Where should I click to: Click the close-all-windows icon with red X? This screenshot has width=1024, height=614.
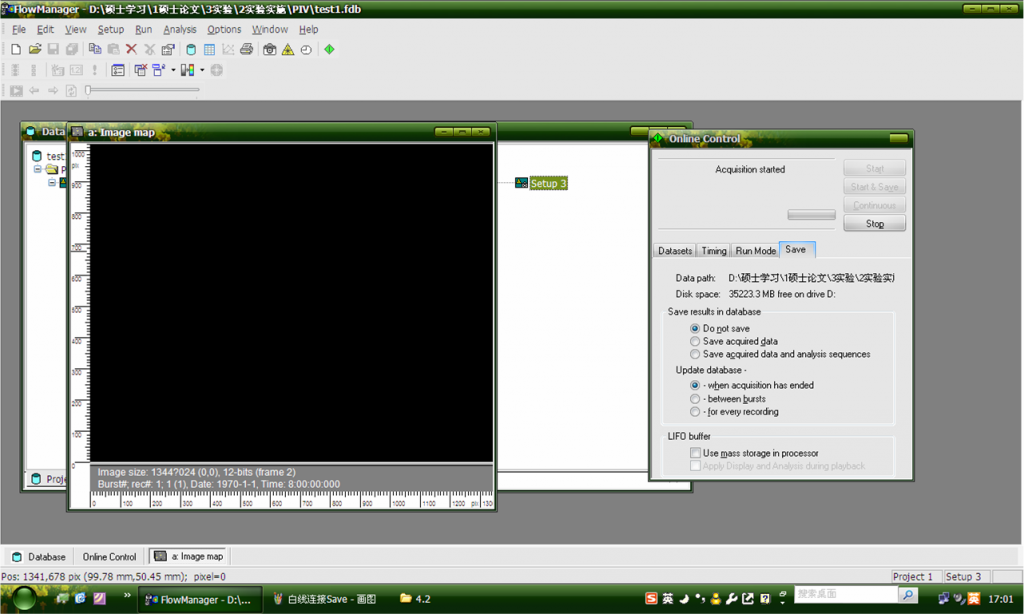(x=140, y=70)
